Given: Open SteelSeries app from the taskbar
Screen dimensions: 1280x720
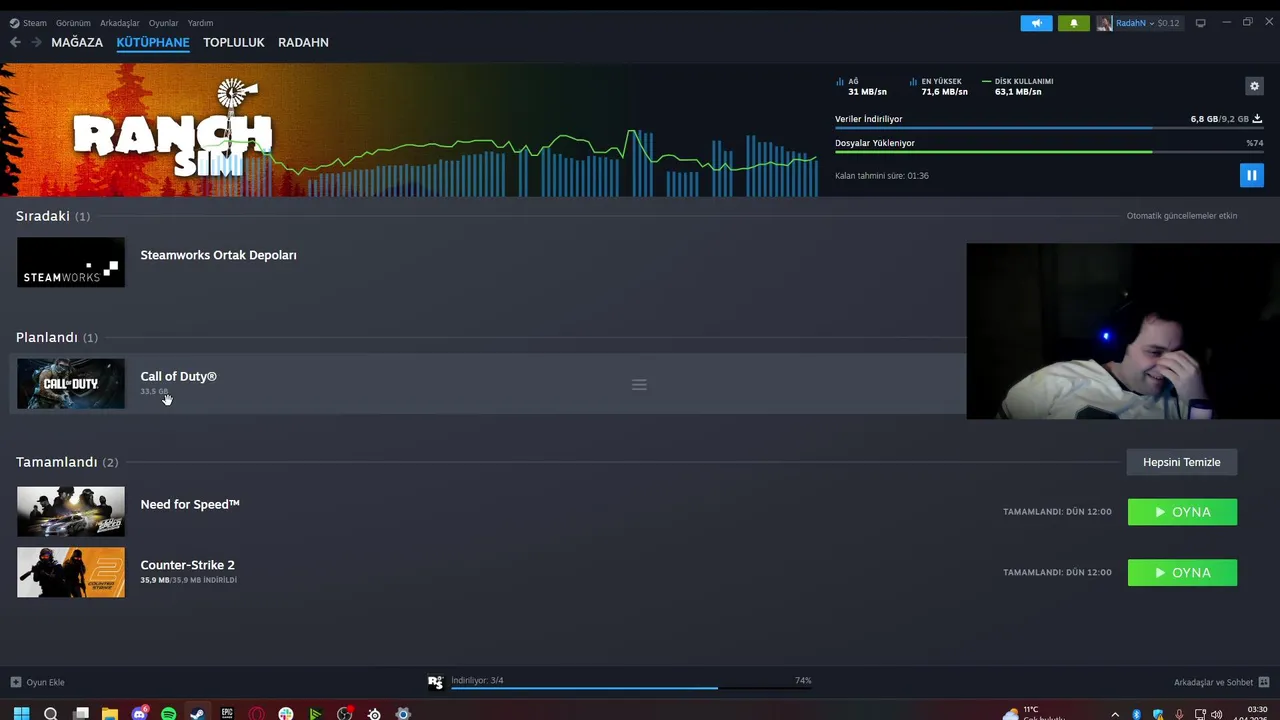Looking at the screenshot, I should 374,713.
